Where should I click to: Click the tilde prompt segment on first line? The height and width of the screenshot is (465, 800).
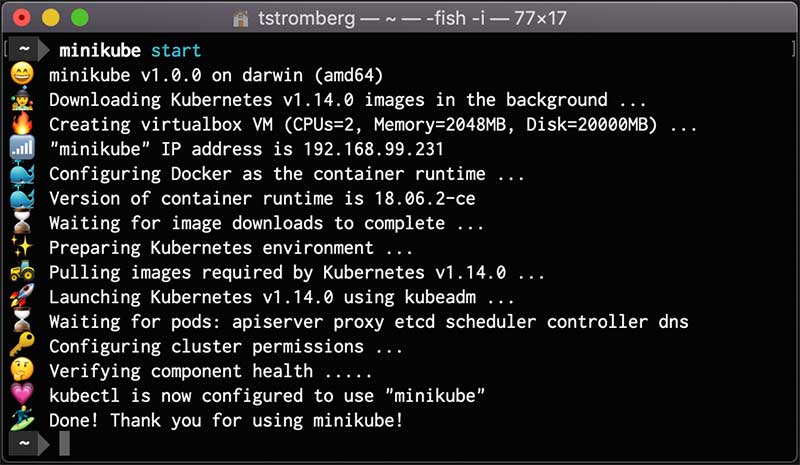coord(24,50)
